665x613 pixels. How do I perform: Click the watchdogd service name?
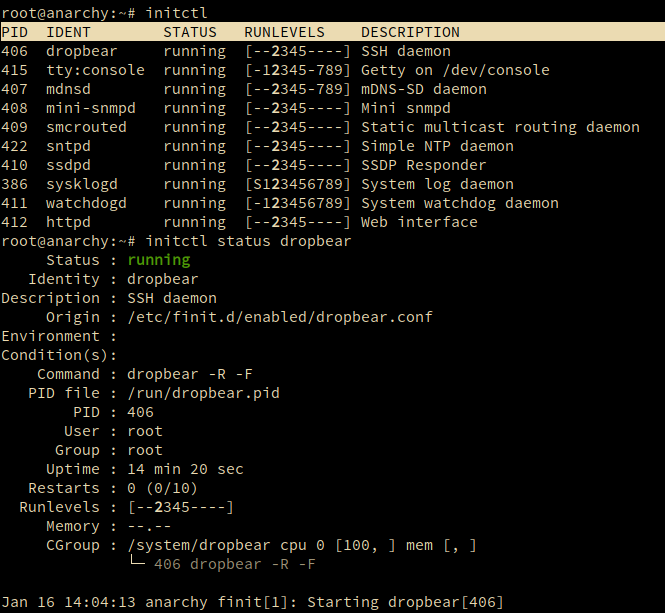point(86,203)
